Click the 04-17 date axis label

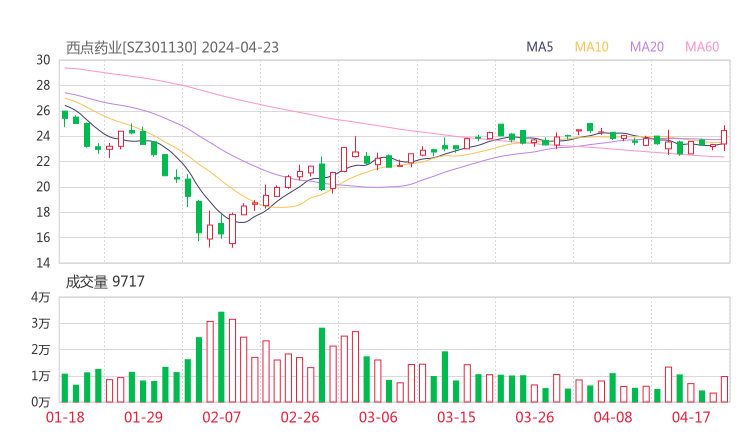click(691, 417)
